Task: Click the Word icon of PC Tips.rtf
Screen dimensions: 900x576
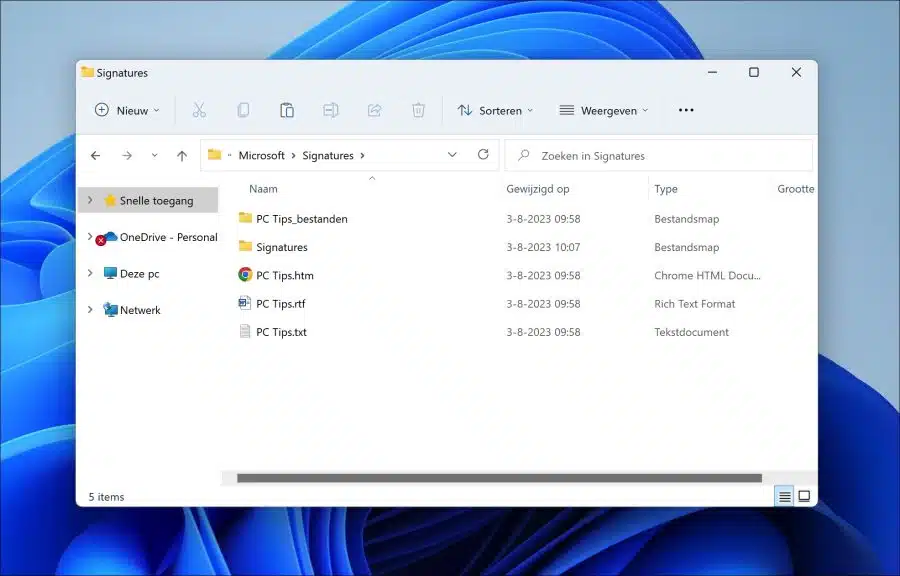Action: click(245, 303)
